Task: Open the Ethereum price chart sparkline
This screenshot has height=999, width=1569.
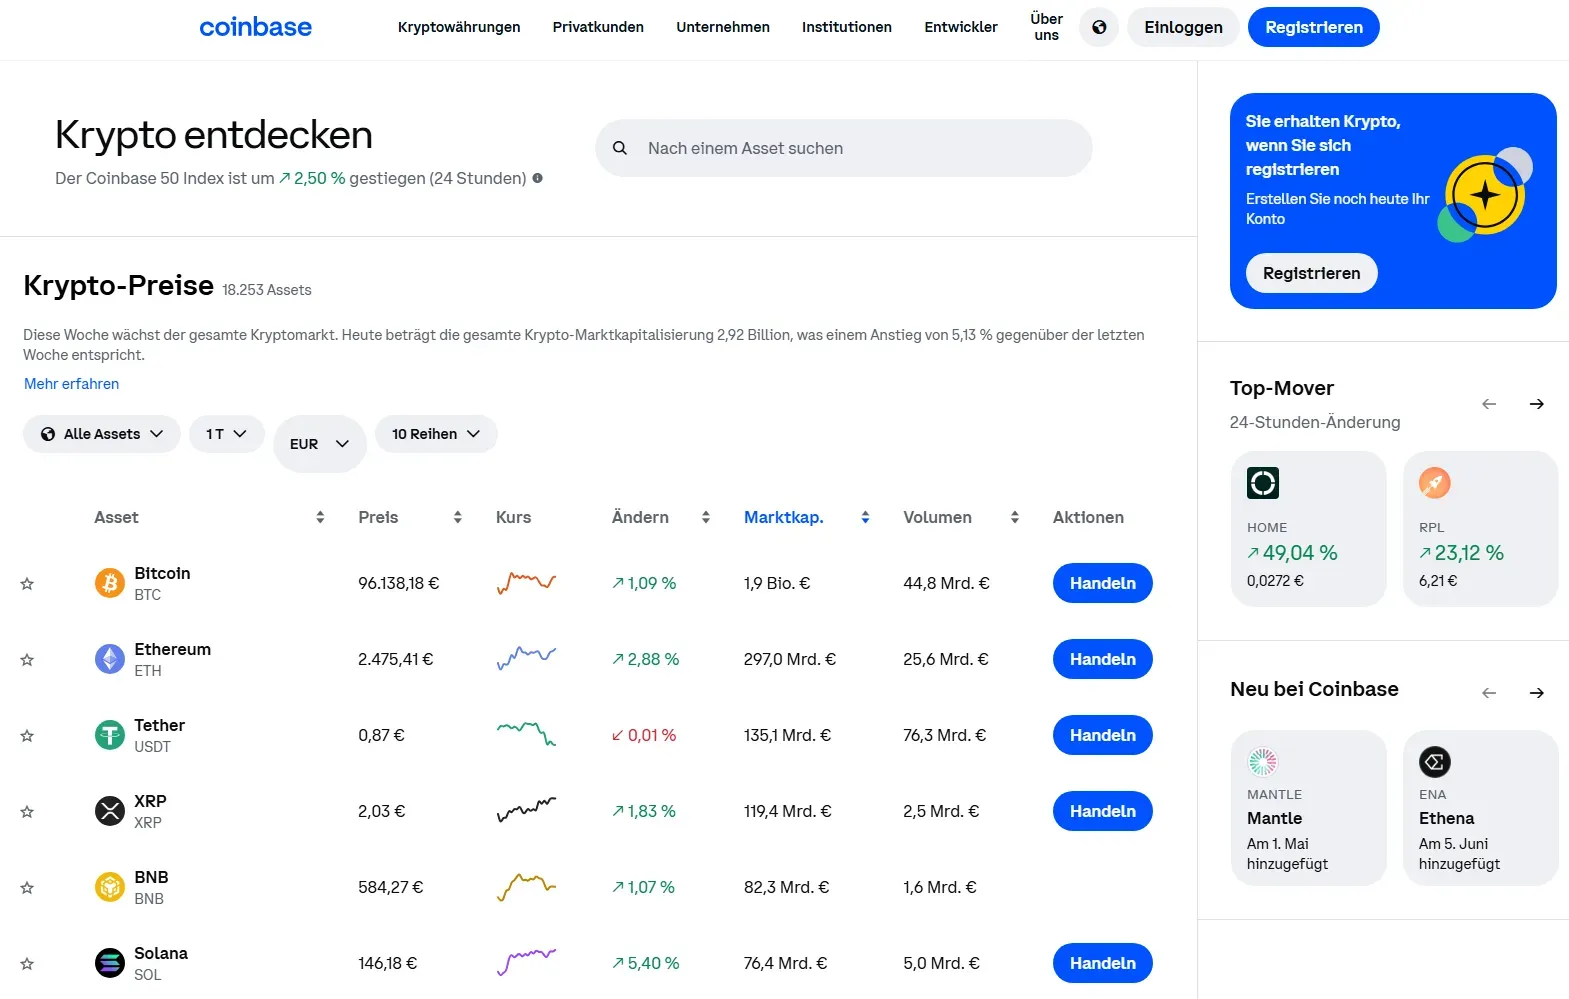Action: (526, 658)
